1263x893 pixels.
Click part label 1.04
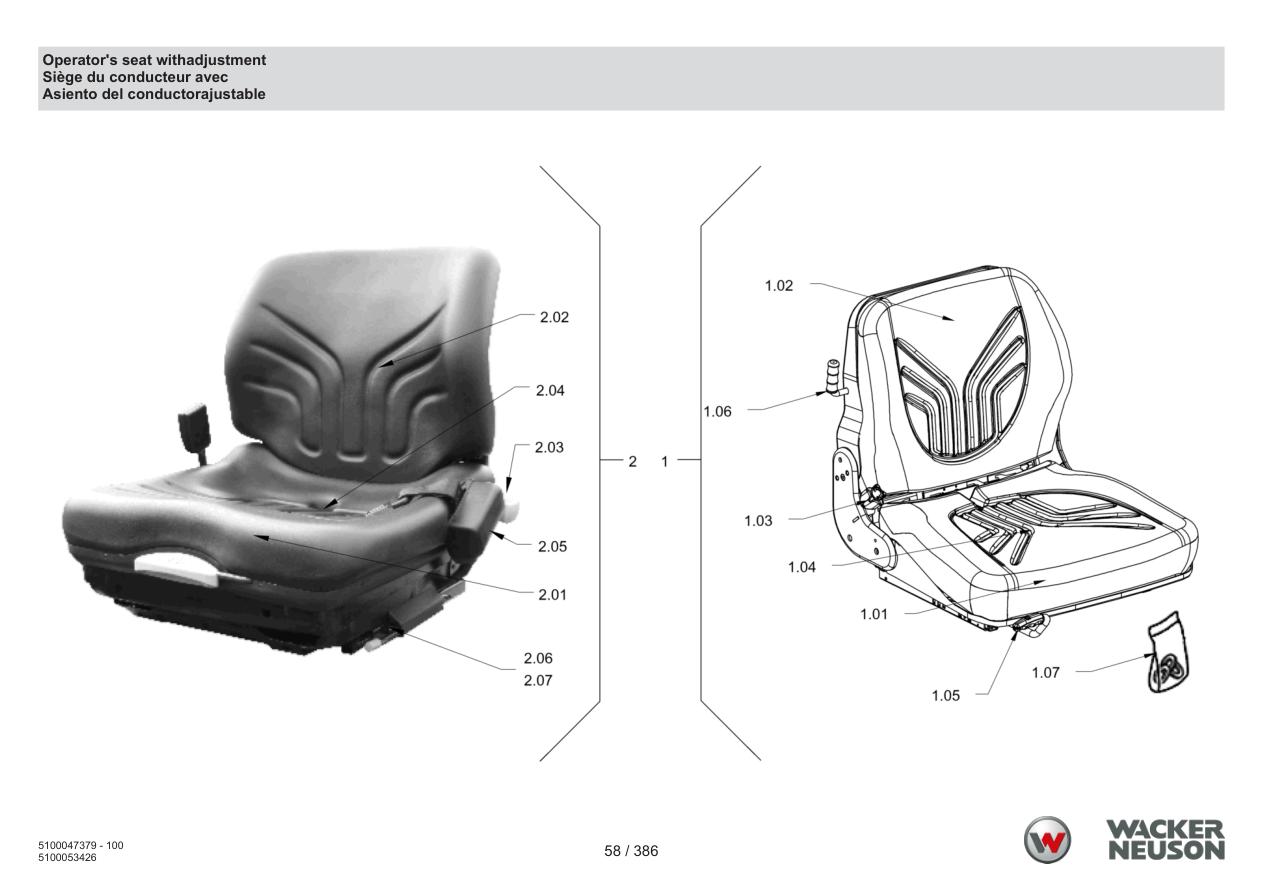pyautogui.click(x=802, y=567)
